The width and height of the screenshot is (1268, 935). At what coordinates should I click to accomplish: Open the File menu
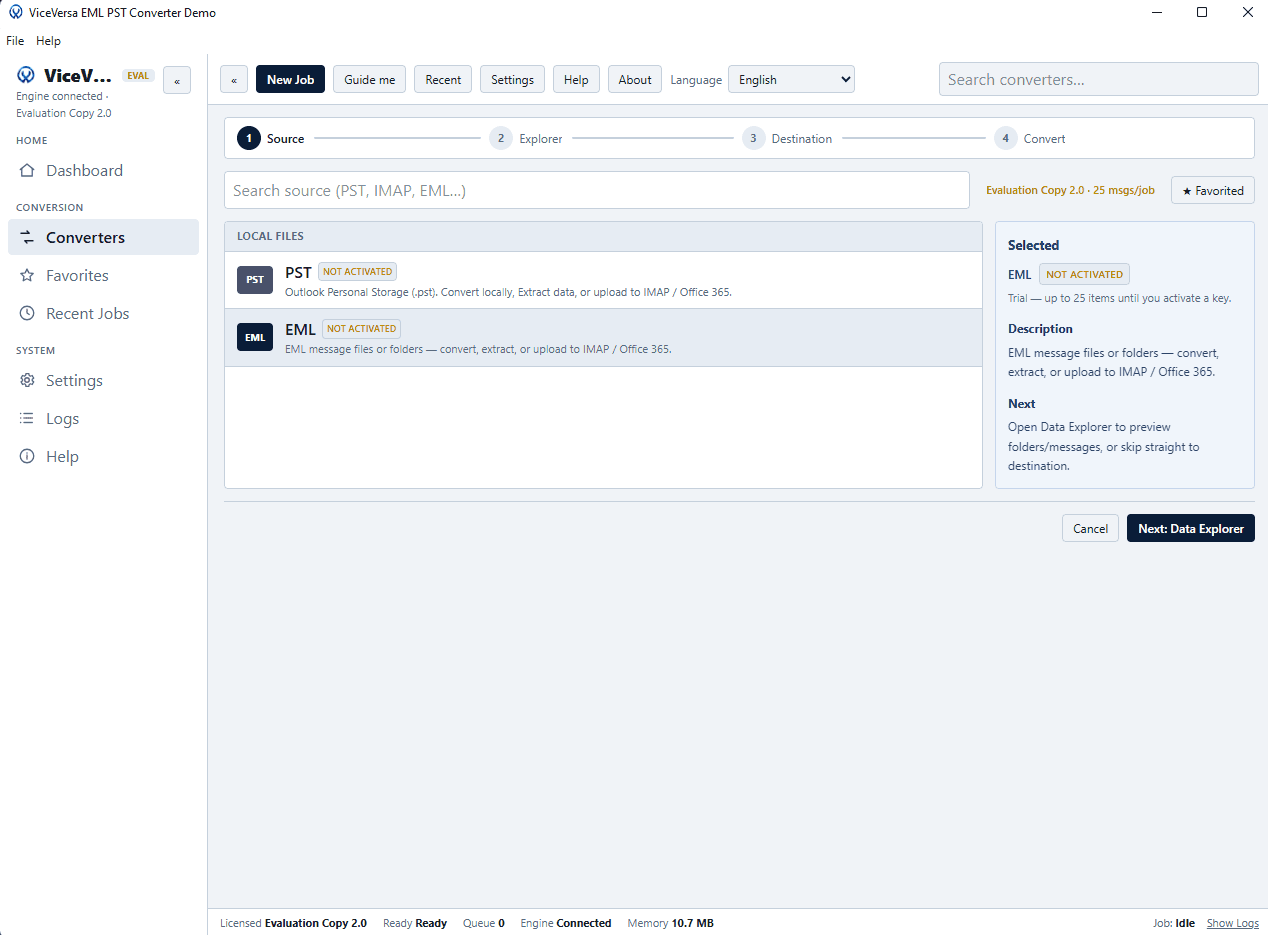15,41
